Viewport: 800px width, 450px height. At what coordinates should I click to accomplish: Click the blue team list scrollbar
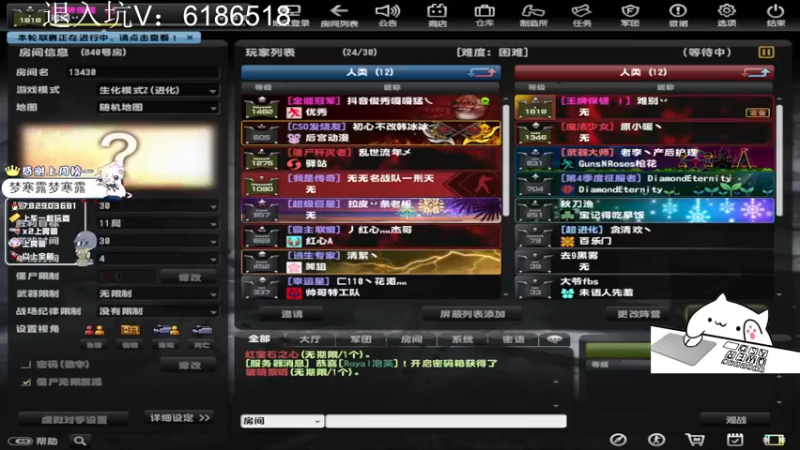(x=506, y=161)
